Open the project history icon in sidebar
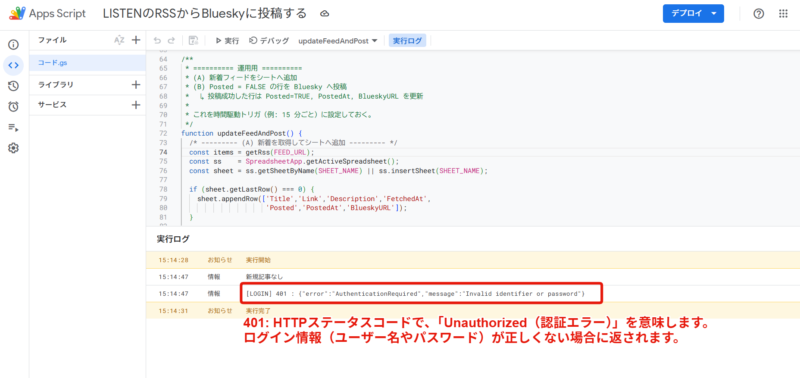Viewport: 800px width, 378px height. coord(13,86)
